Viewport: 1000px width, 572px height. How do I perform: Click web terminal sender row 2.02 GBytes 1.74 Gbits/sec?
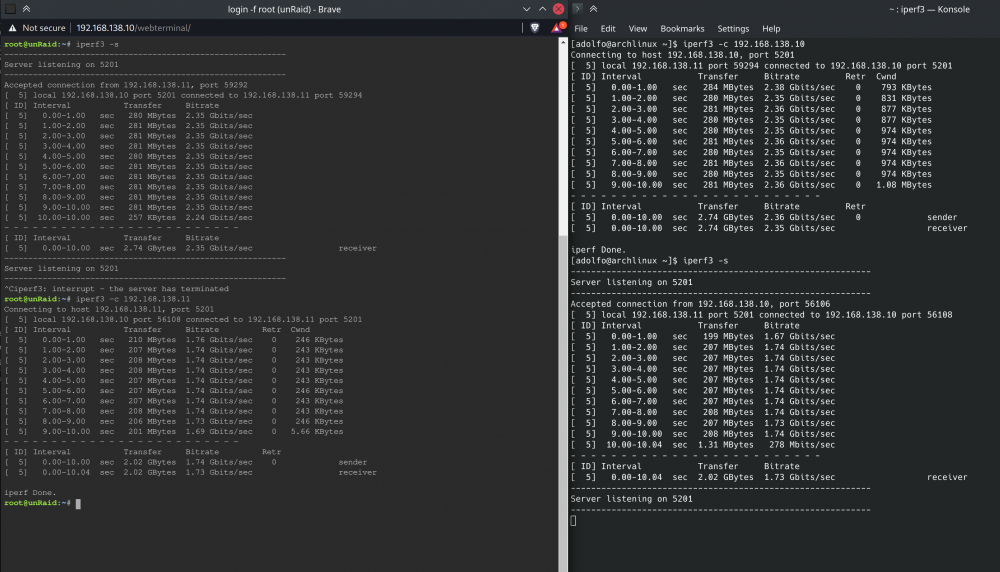pyautogui.click(x=185, y=462)
